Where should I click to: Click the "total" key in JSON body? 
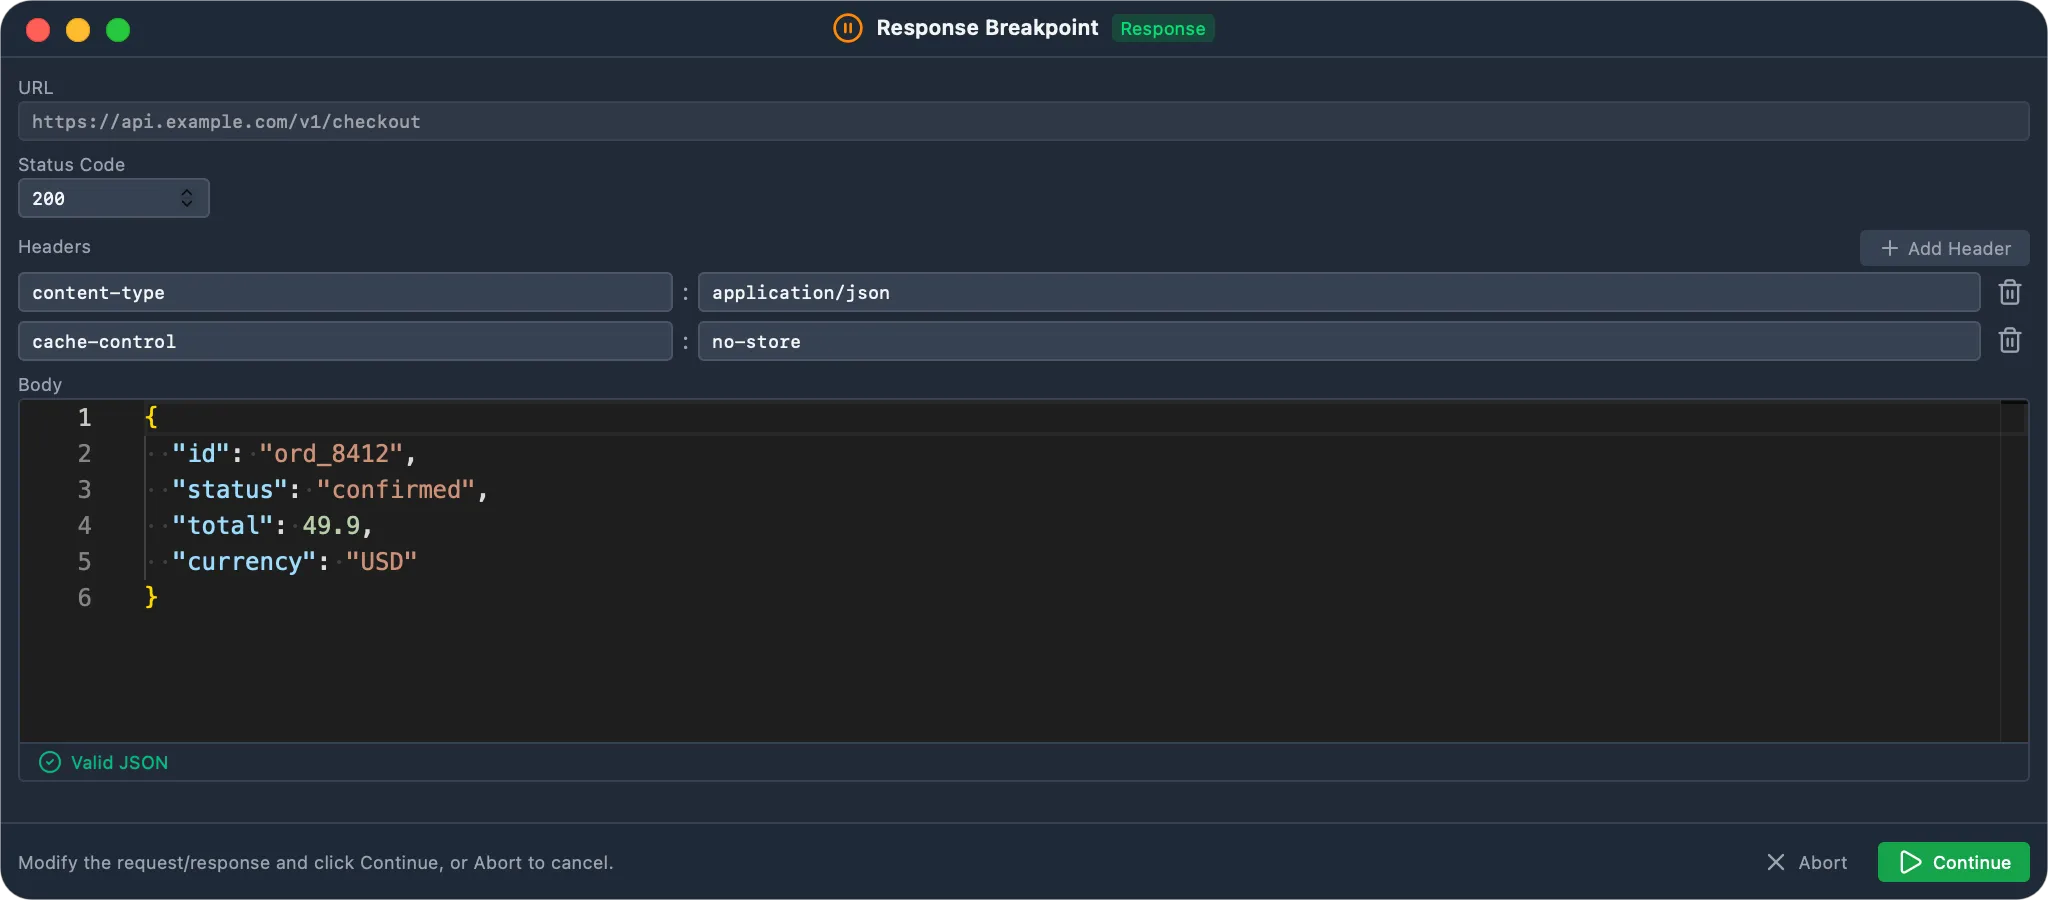click(x=223, y=526)
